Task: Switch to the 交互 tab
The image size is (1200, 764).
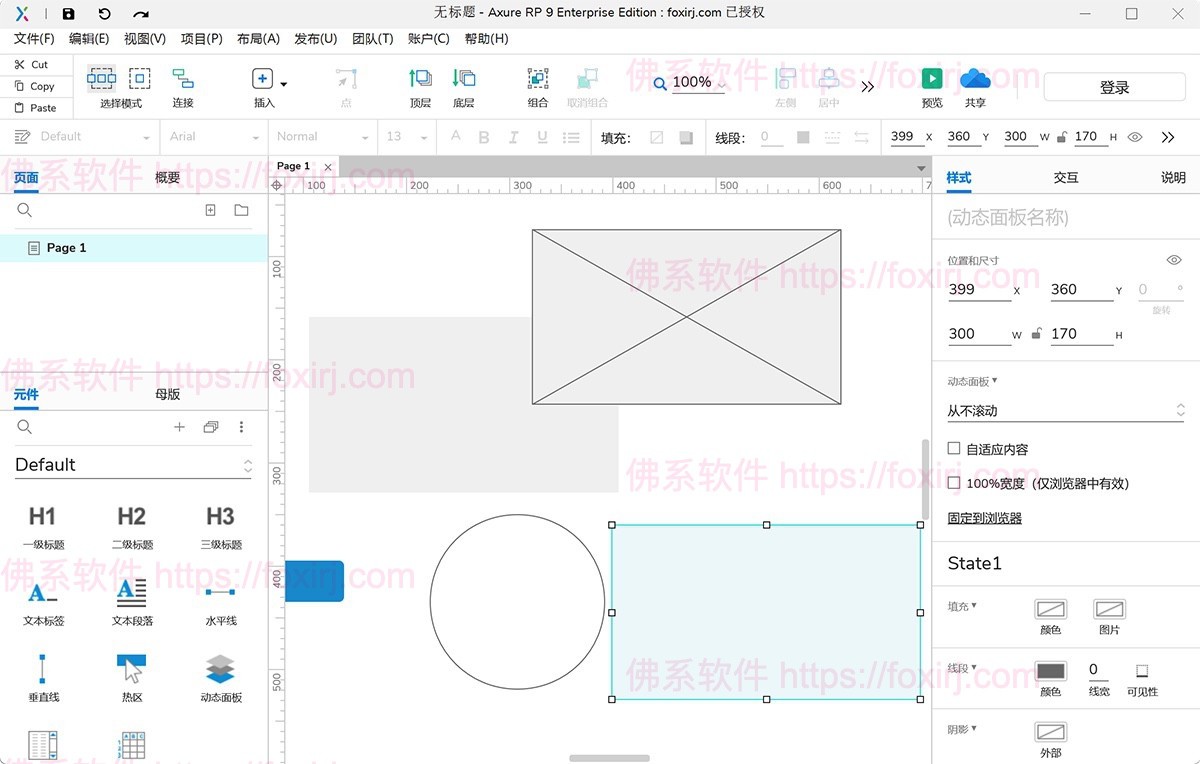Action: (1066, 177)
